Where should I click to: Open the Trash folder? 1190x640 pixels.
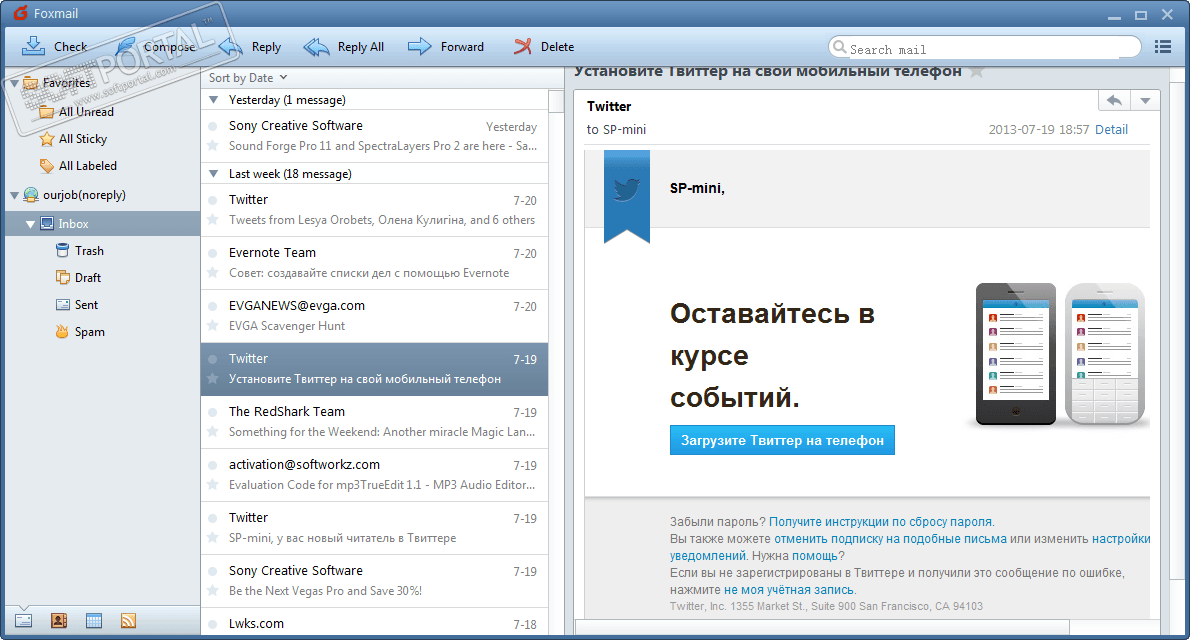pyautogui.click(x=80, y=251)
